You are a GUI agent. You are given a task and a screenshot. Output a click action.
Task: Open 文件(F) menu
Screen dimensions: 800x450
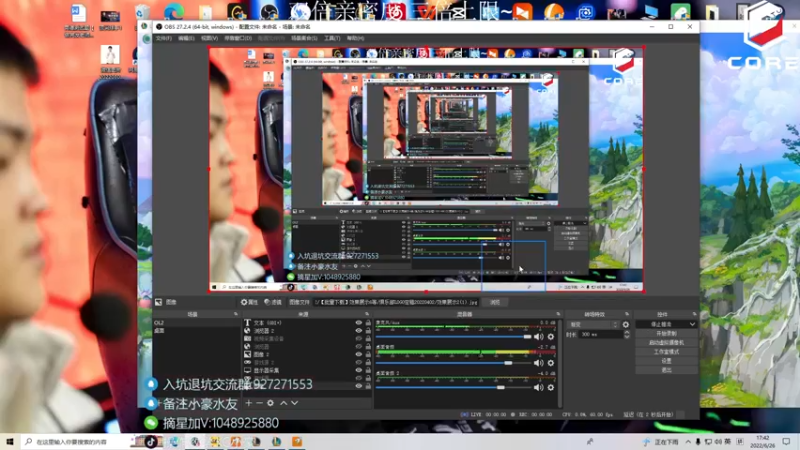coord(164,38)
